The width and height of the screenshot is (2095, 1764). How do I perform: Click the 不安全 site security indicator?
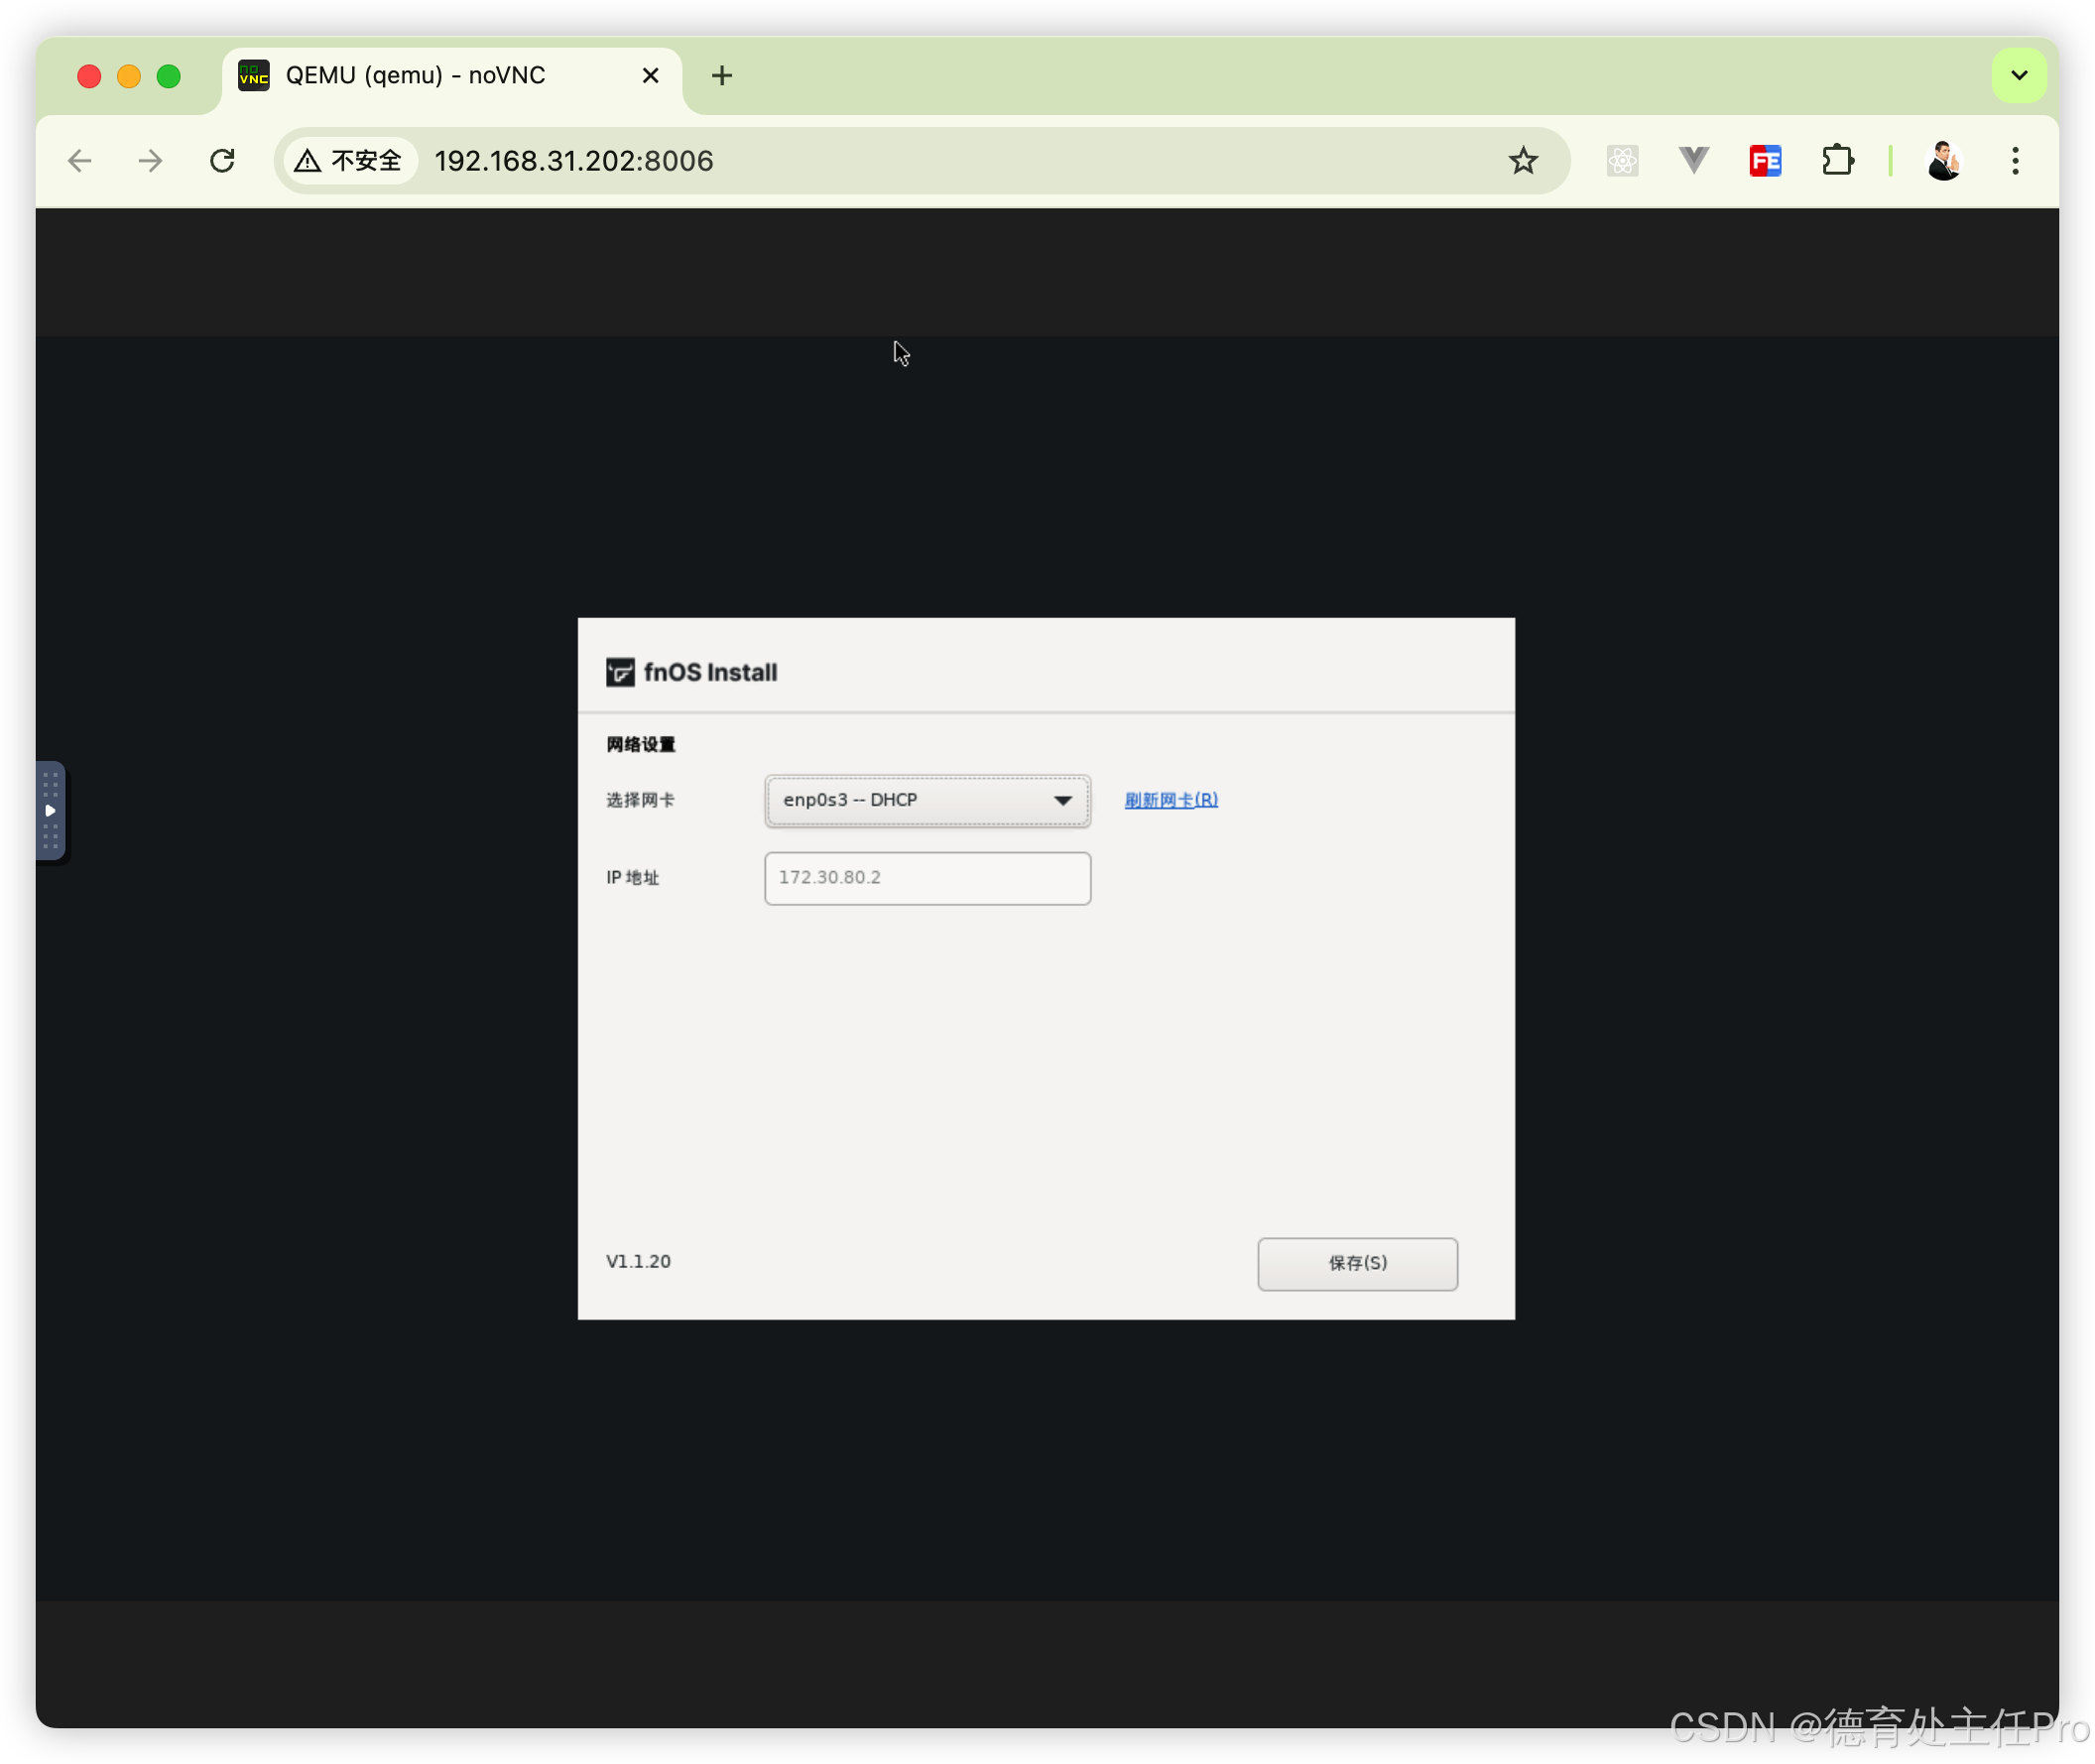click(349, 161)
